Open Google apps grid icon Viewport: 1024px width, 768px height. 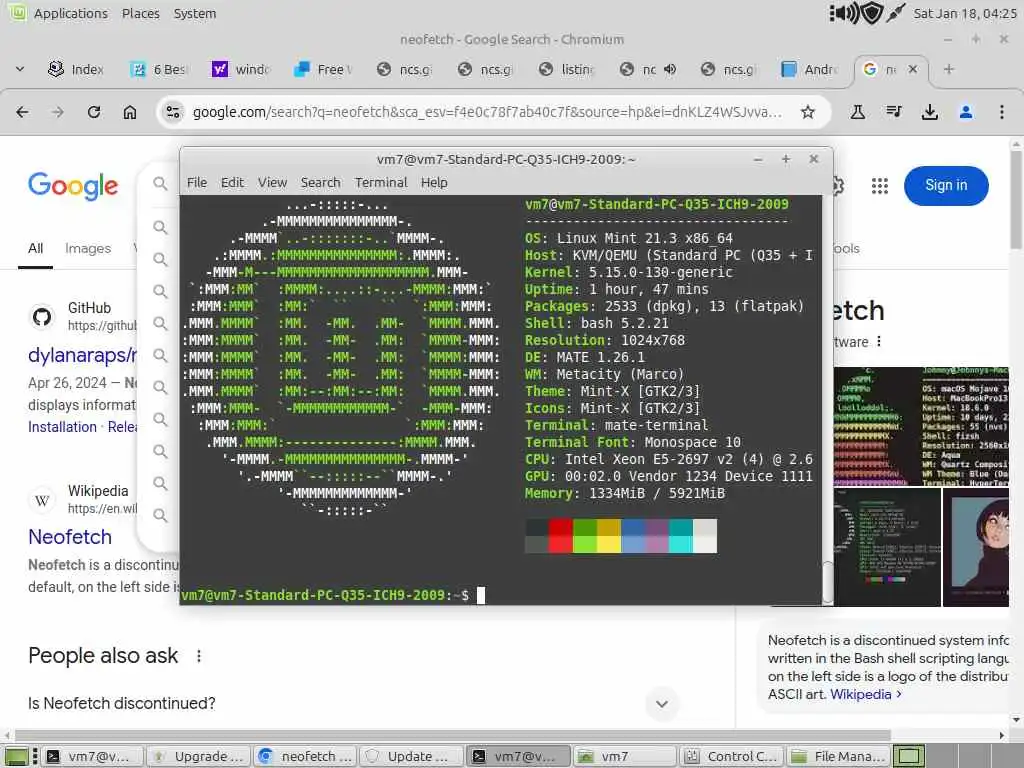880,186
